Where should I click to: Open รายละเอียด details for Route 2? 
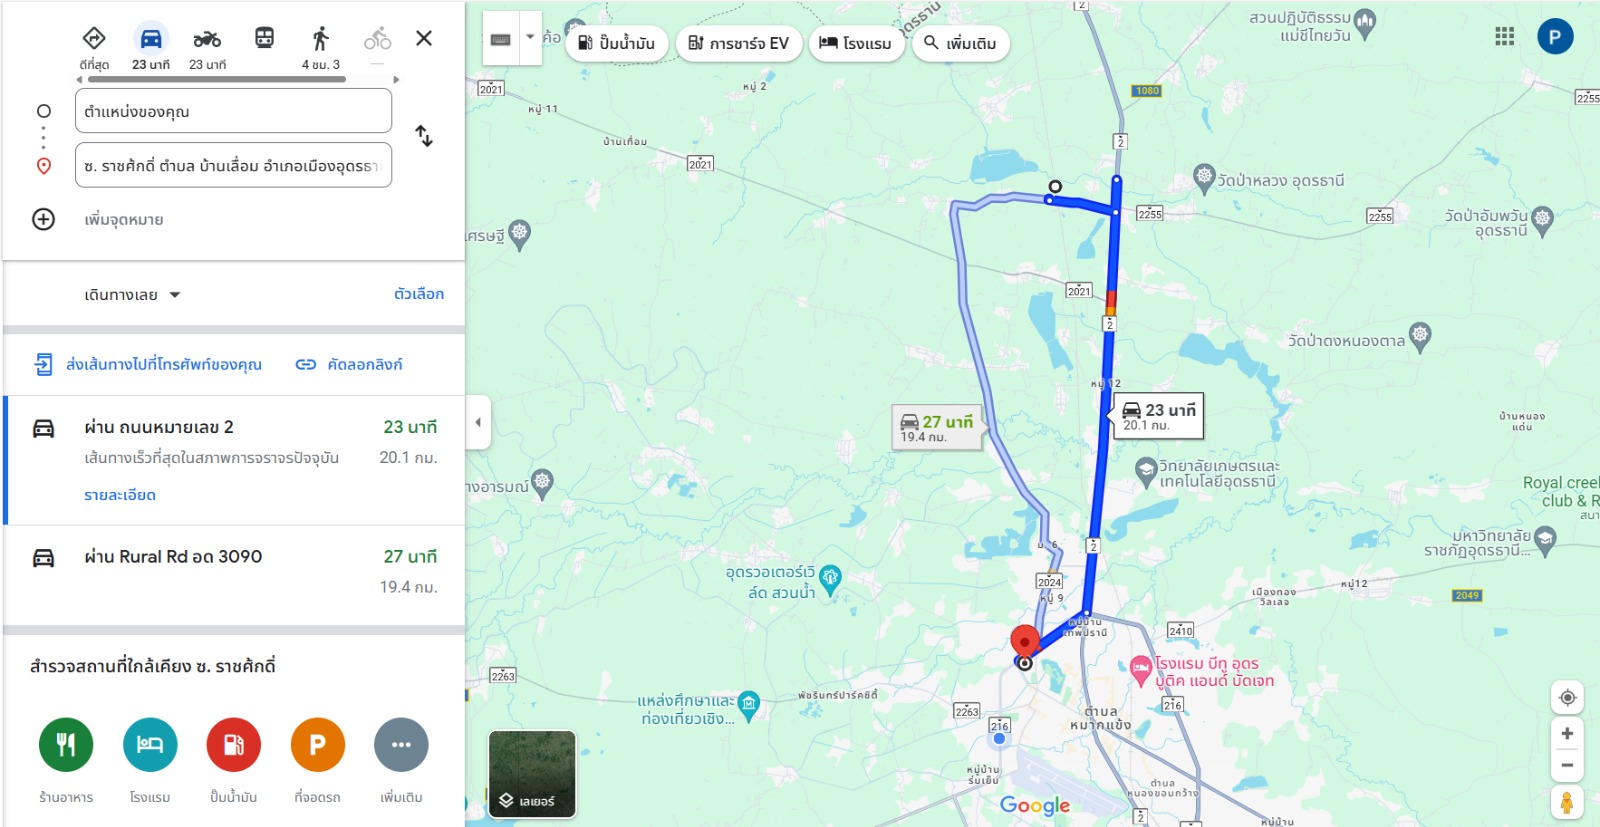point(120,495)
